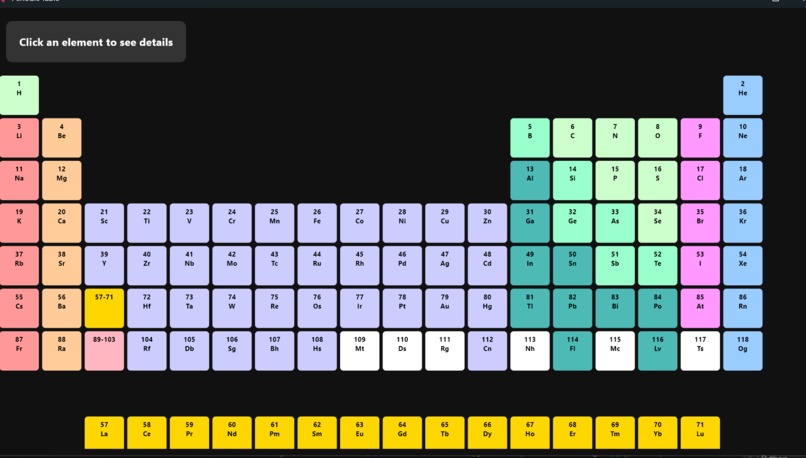
Task: Select the Meitnerium (Mt) white tile
Action: pyautogui.click(x=360, y=351)
